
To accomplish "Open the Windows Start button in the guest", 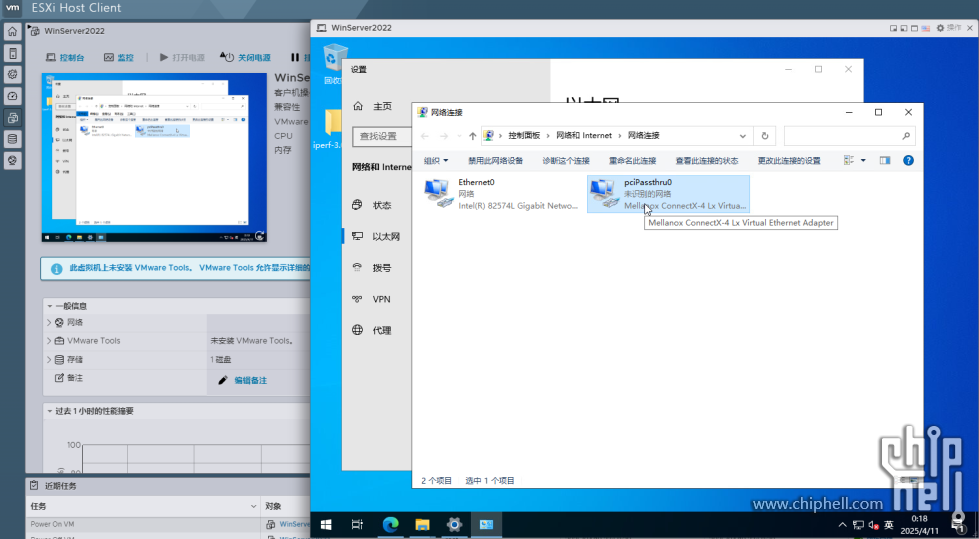I will 326,525.
